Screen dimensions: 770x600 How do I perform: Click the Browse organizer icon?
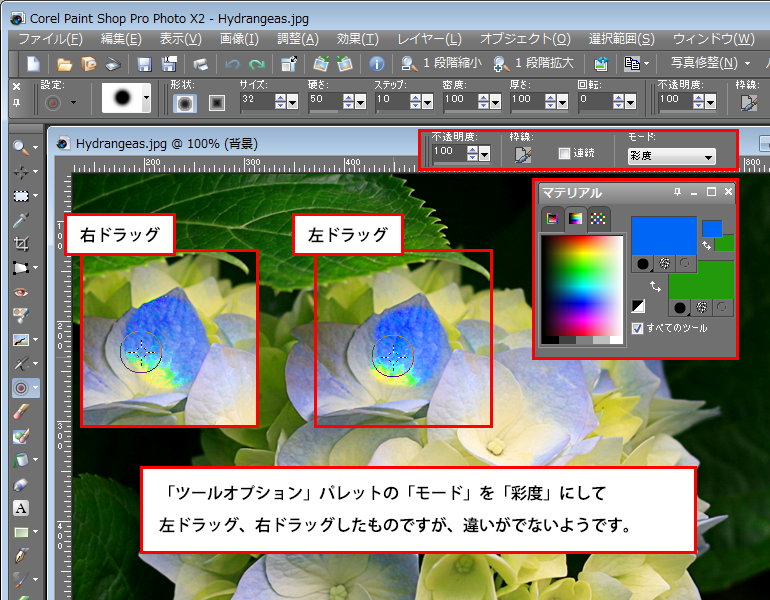pyautogui.click(x=88, y=64)
